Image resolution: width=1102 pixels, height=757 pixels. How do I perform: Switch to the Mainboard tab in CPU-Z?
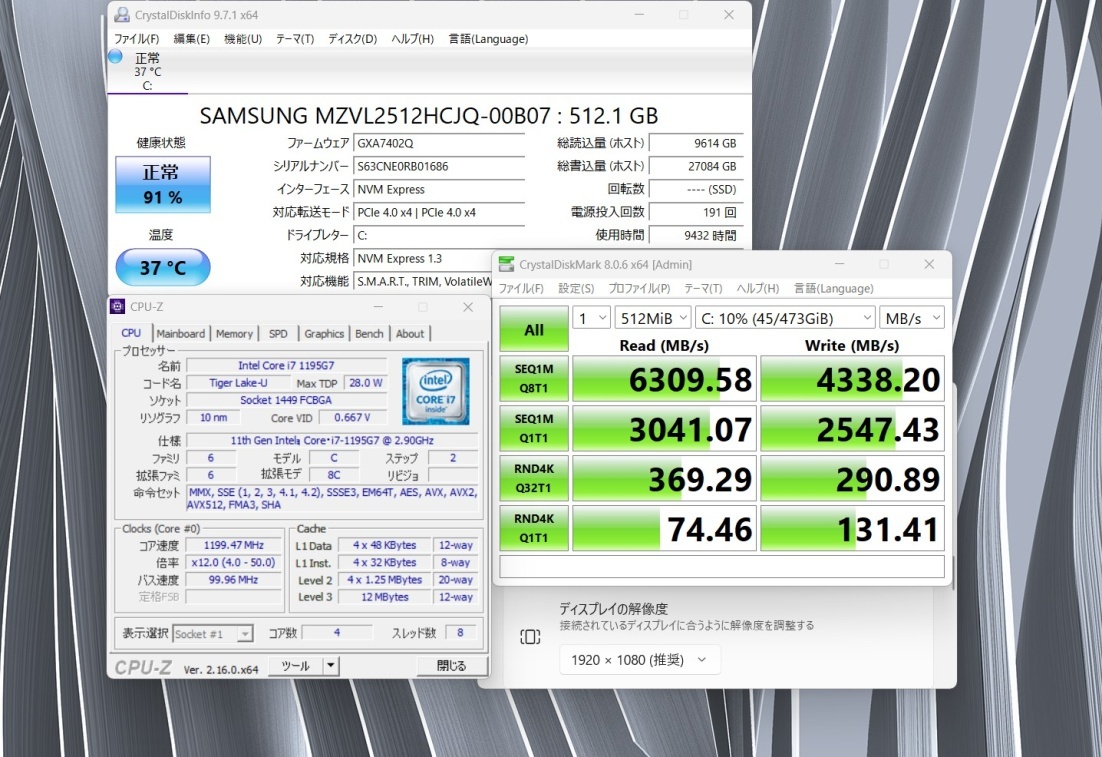point(181,334)
